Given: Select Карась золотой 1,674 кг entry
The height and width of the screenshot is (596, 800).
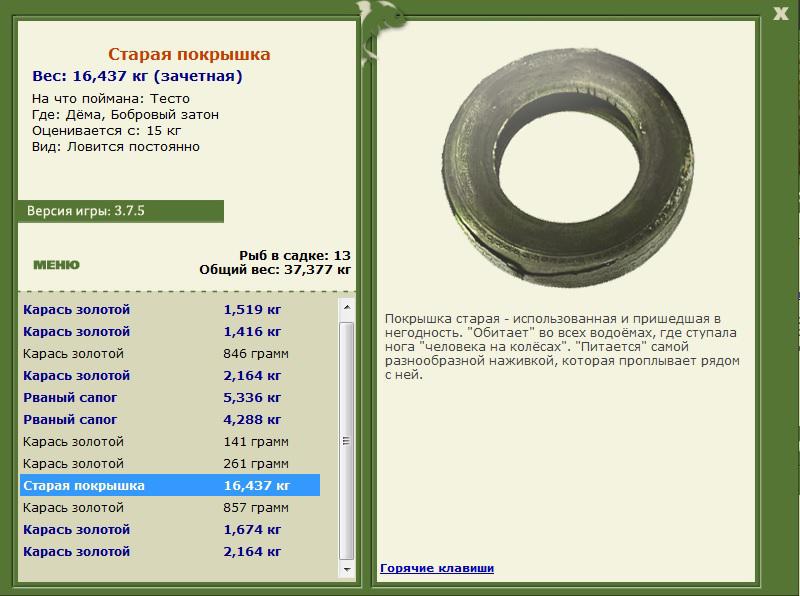Looking at the screenshot, I should (x=170, y=529).
